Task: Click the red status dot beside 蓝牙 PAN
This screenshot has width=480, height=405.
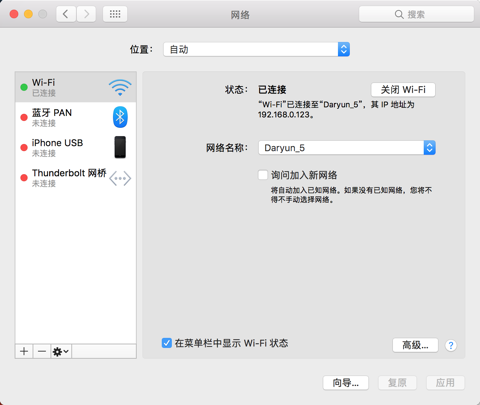Action: point(24,117)
